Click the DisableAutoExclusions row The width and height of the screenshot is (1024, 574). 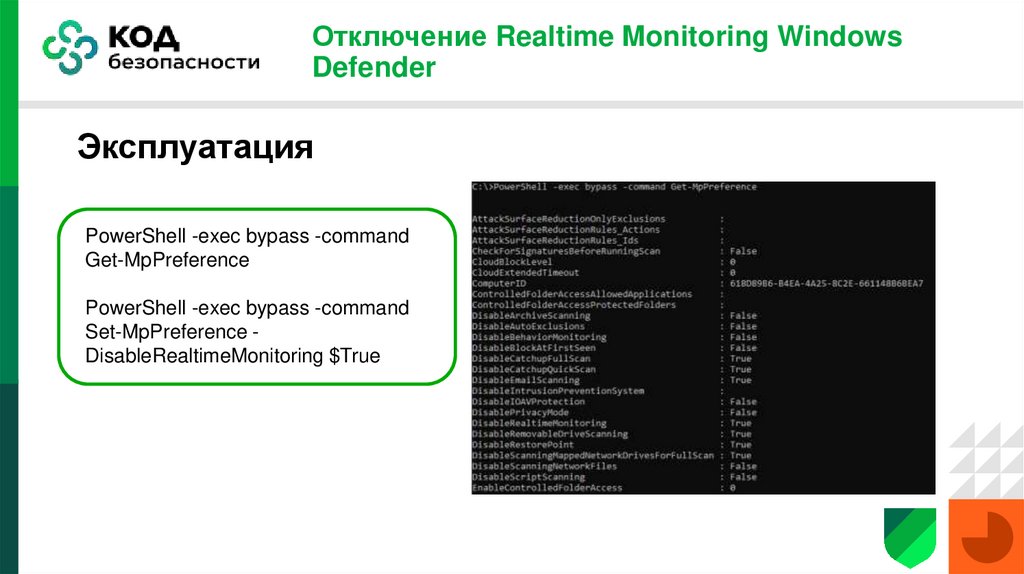click(615, 327)
